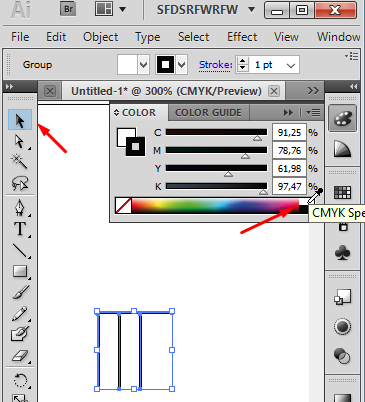This screenshot has height=402, width=365.
Task: Open the stroke weight dropdown
Action: coord(291,65)
